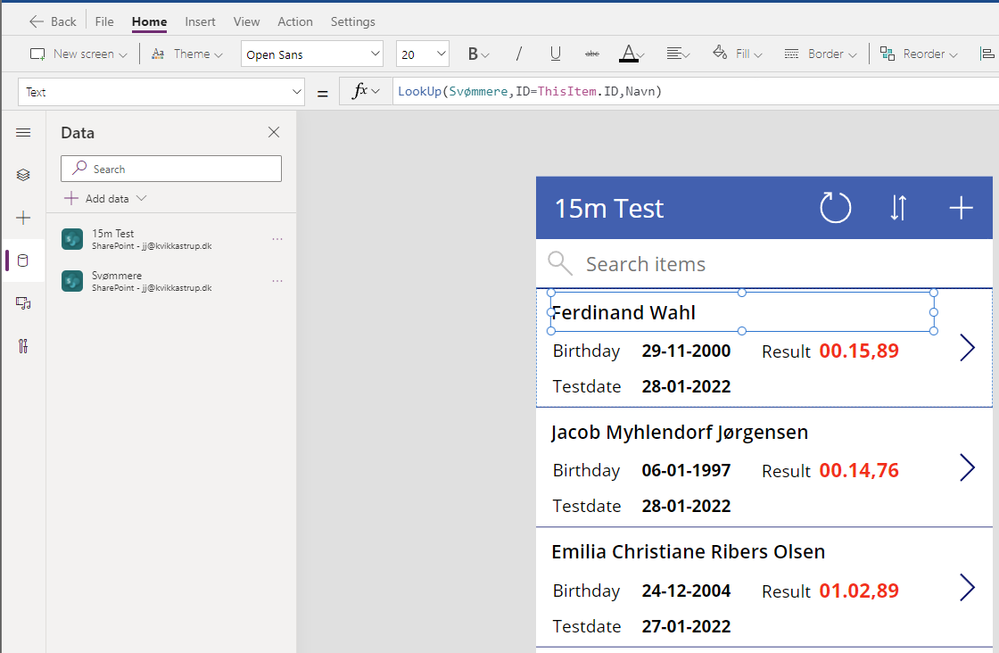Open the Tree view layers icon in sidebar
Viewport: 999px width, 653px height.
(x=23, y=175)
